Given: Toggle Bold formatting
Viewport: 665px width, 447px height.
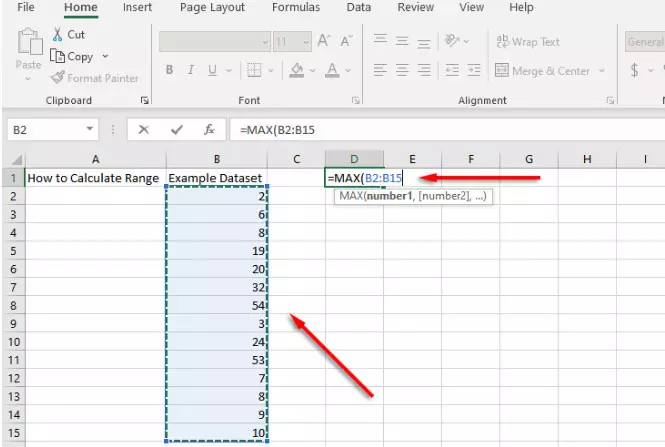Looking at the screenshot, I should click(x=169, y=70).
